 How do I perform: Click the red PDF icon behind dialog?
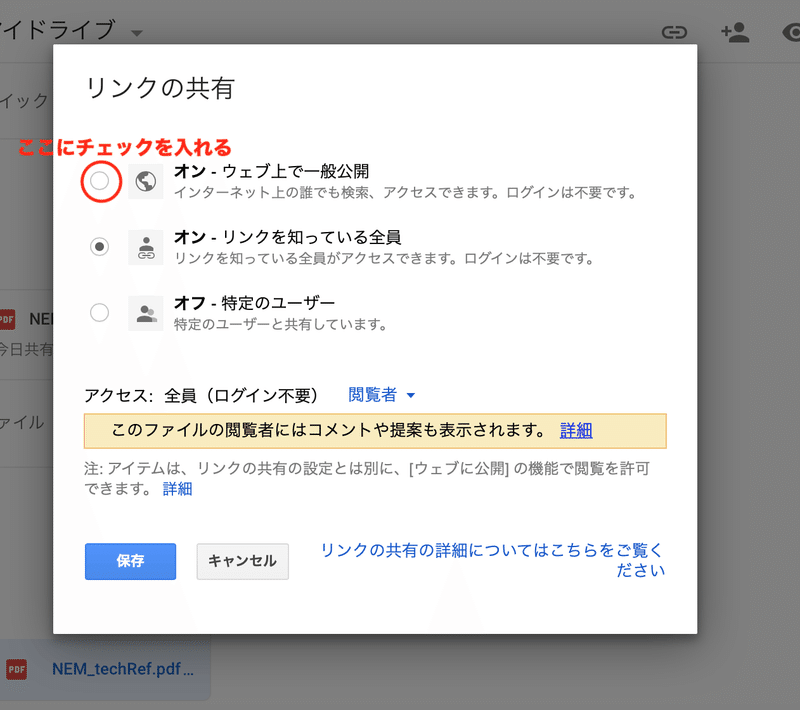click(8, 319)
